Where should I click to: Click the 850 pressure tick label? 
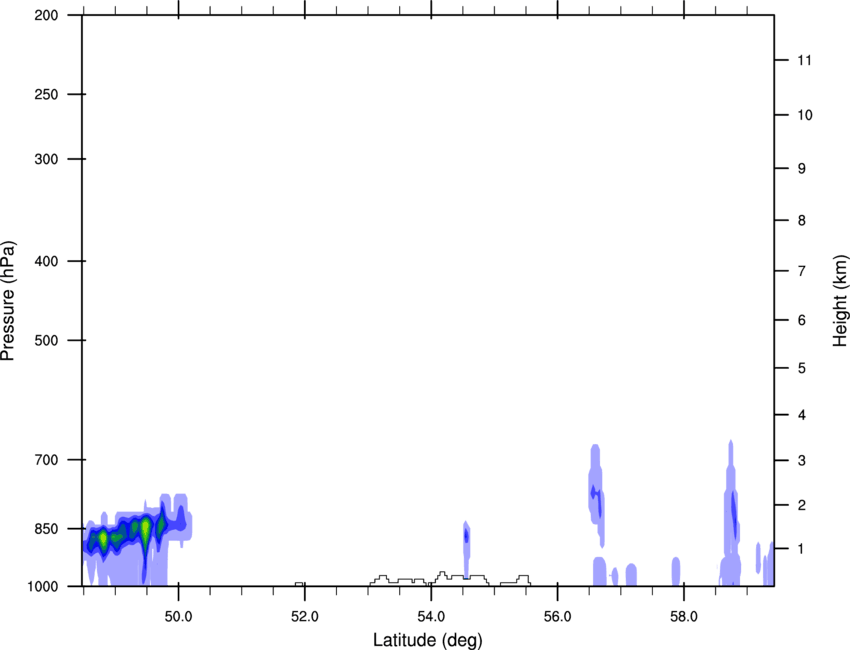[x=46, y=529]
